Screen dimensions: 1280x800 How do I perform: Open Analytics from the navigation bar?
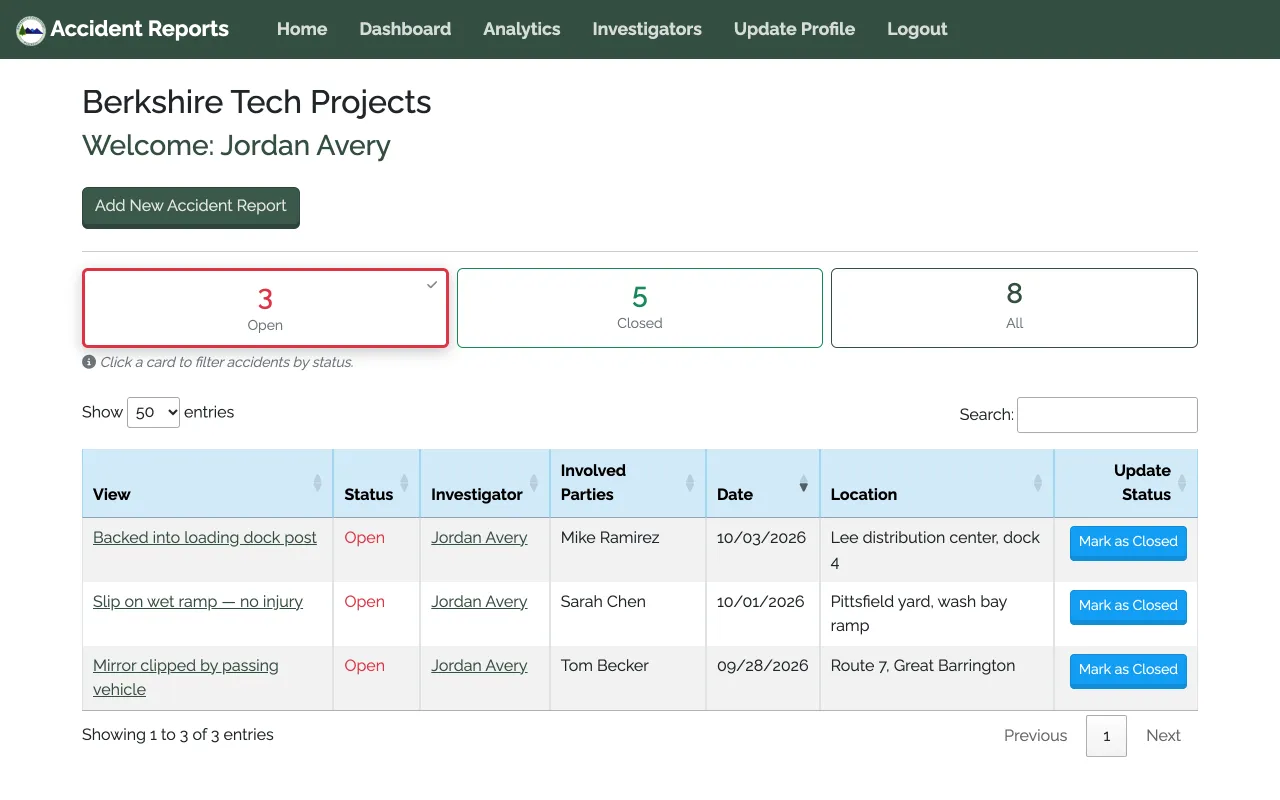coord(522,29)
